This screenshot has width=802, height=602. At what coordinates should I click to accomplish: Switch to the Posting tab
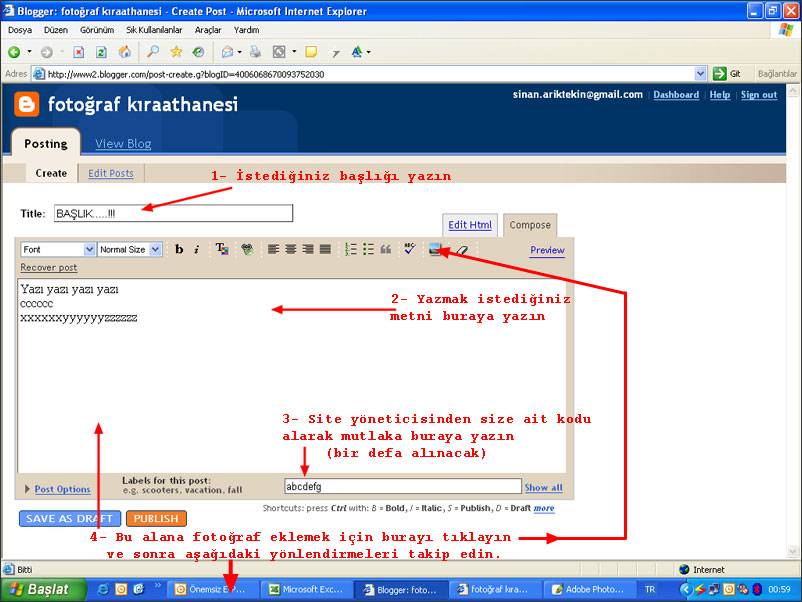pos(46,144)
